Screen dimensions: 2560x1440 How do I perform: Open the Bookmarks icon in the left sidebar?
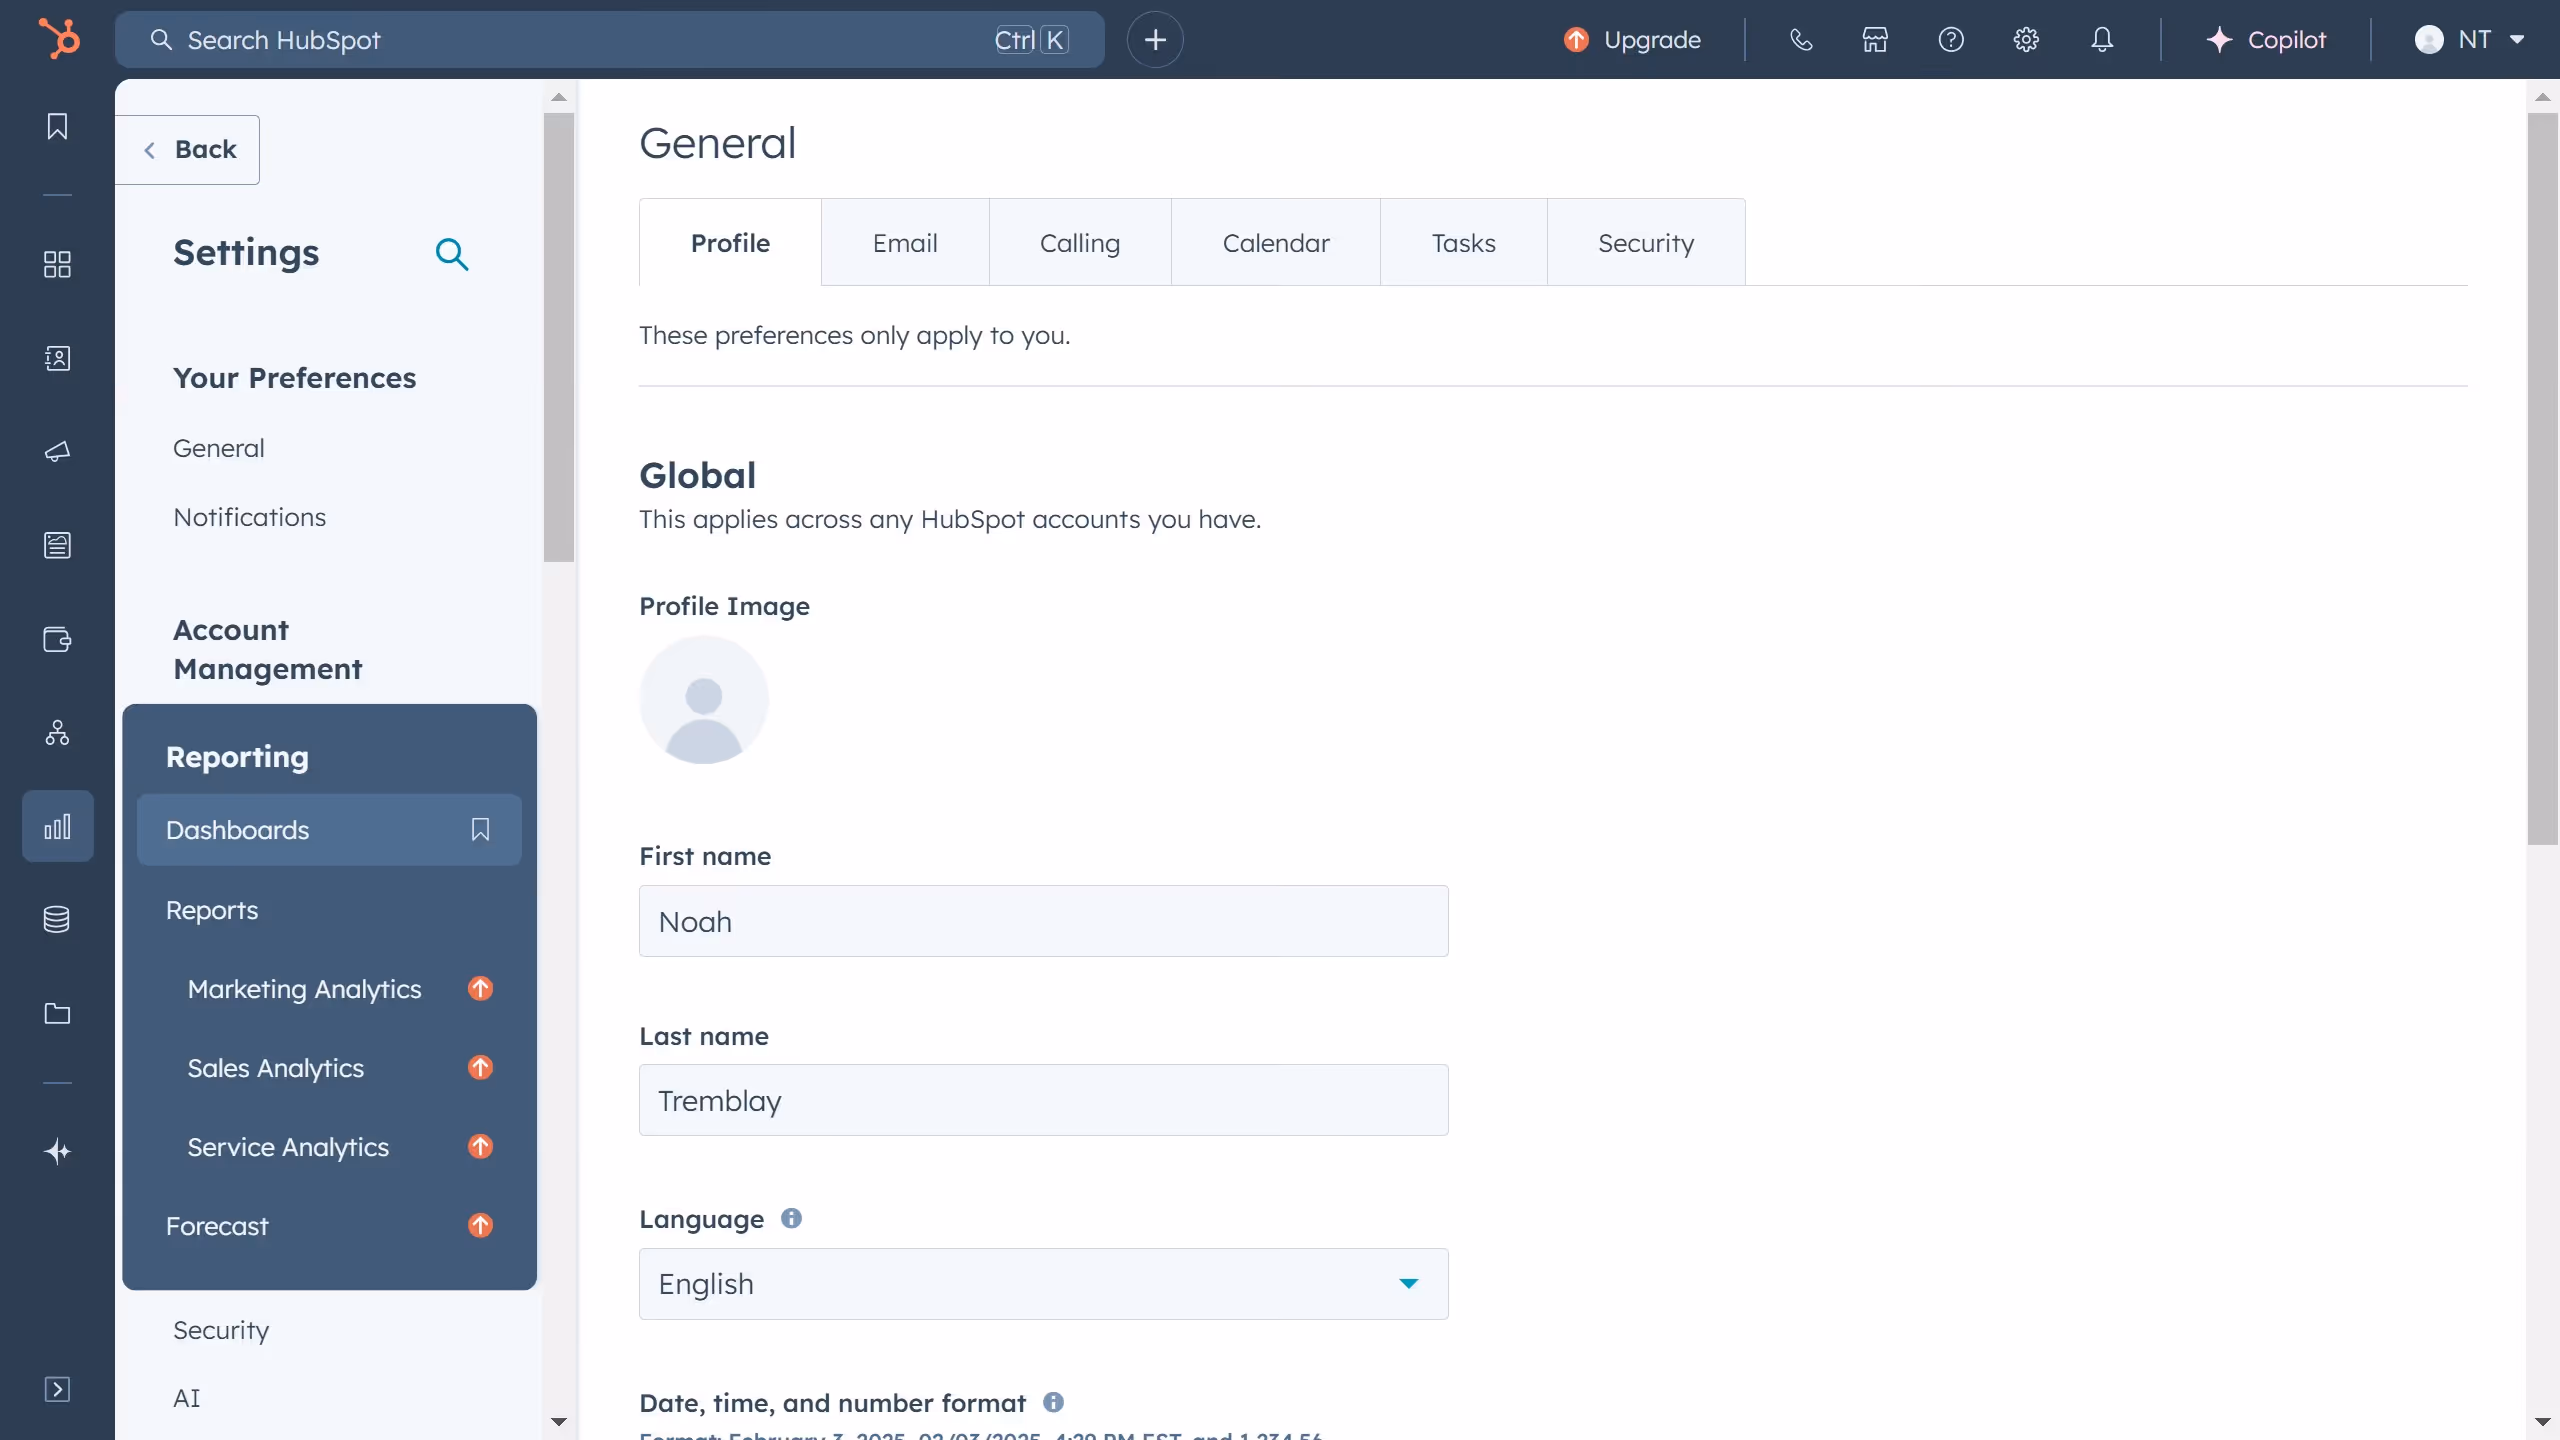click(57, 127)
